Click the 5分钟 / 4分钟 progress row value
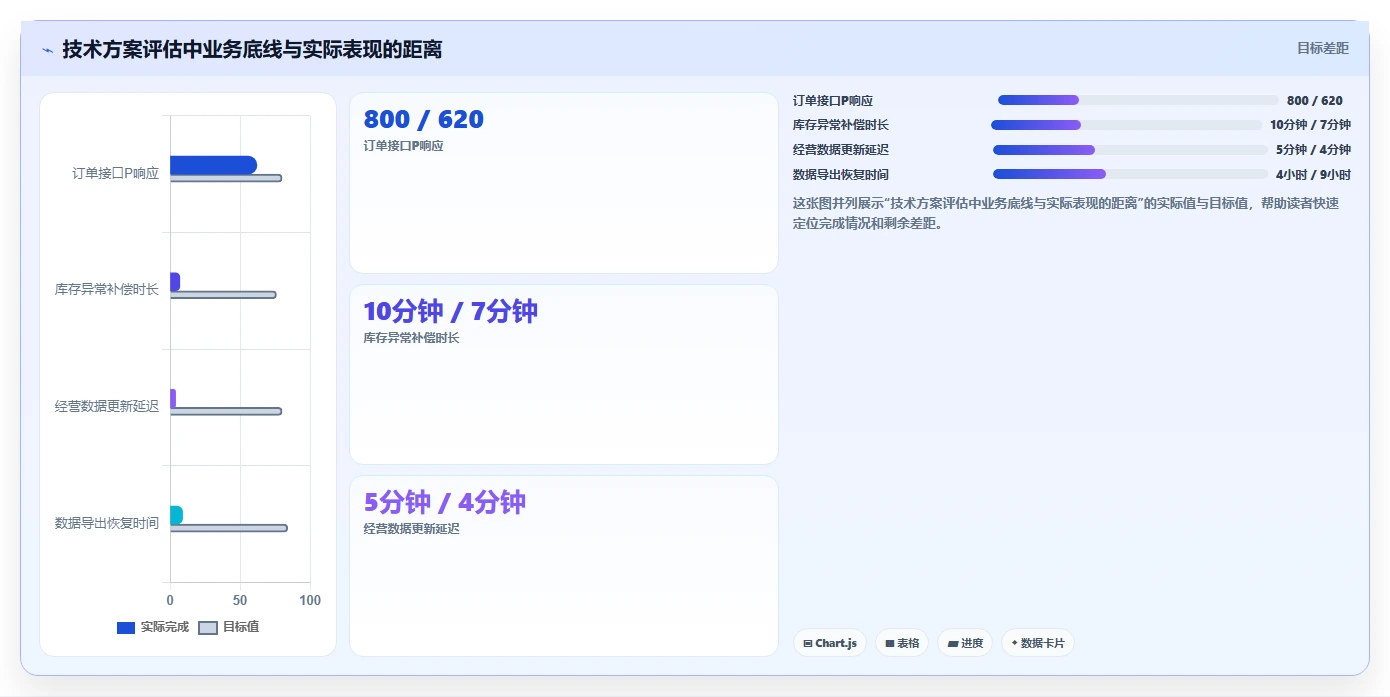Image resolution: width=1390 pixels, height=697 pixels. tap(1313, 150)
